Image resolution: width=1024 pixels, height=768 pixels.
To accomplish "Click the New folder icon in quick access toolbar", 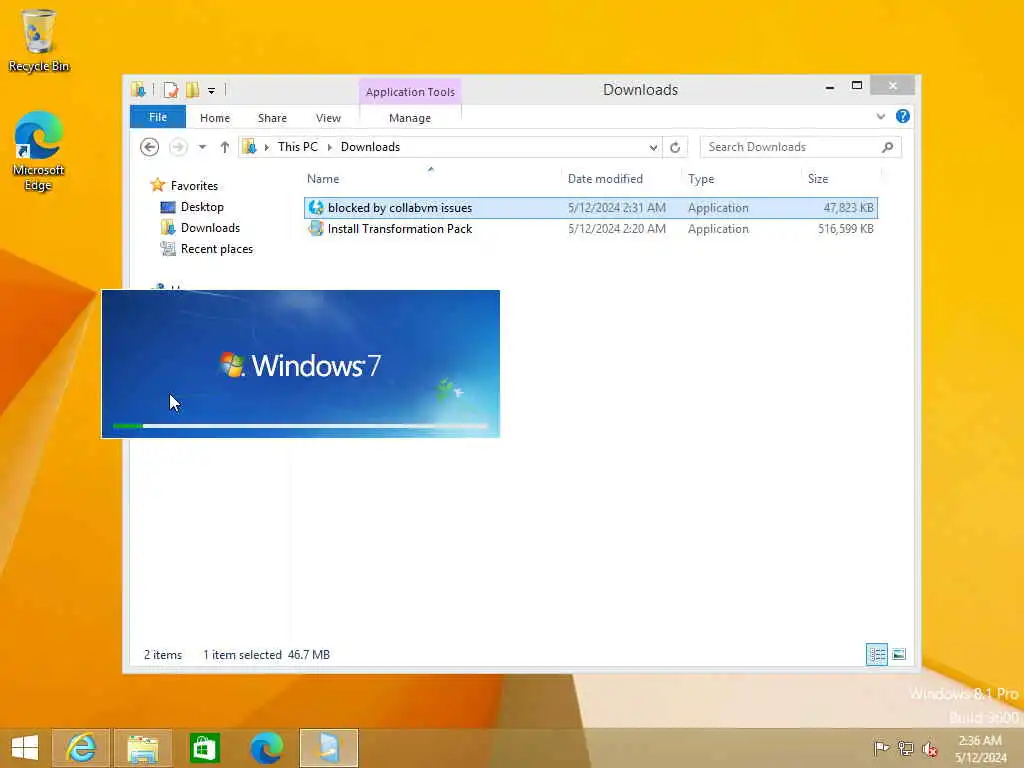I will tap(193, 90).
